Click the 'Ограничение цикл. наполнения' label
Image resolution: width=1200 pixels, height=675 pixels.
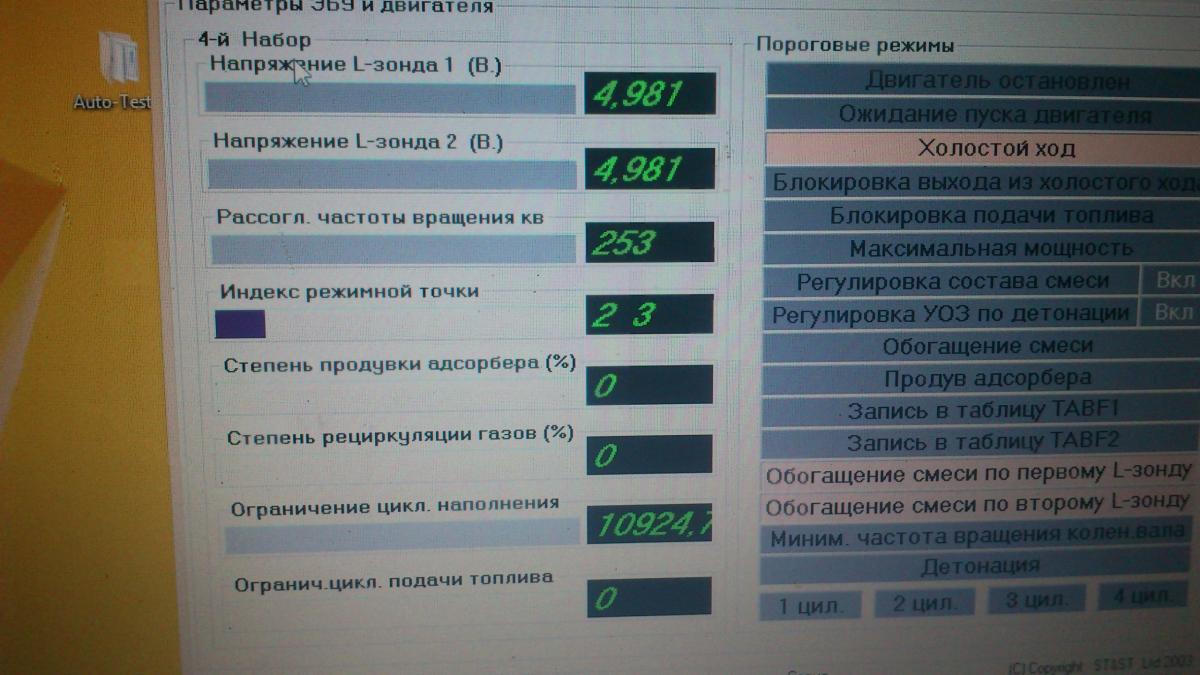point(395,505)
